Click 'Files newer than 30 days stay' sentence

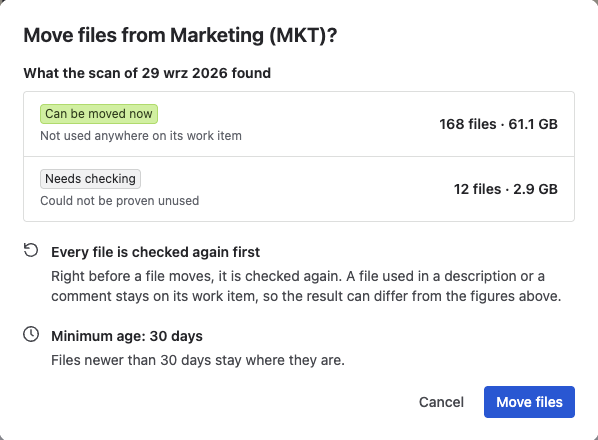click(198, 360)
